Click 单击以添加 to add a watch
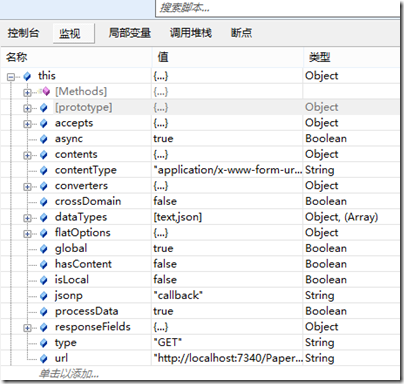Screen dimensions: 404x384 pos(69,374)
